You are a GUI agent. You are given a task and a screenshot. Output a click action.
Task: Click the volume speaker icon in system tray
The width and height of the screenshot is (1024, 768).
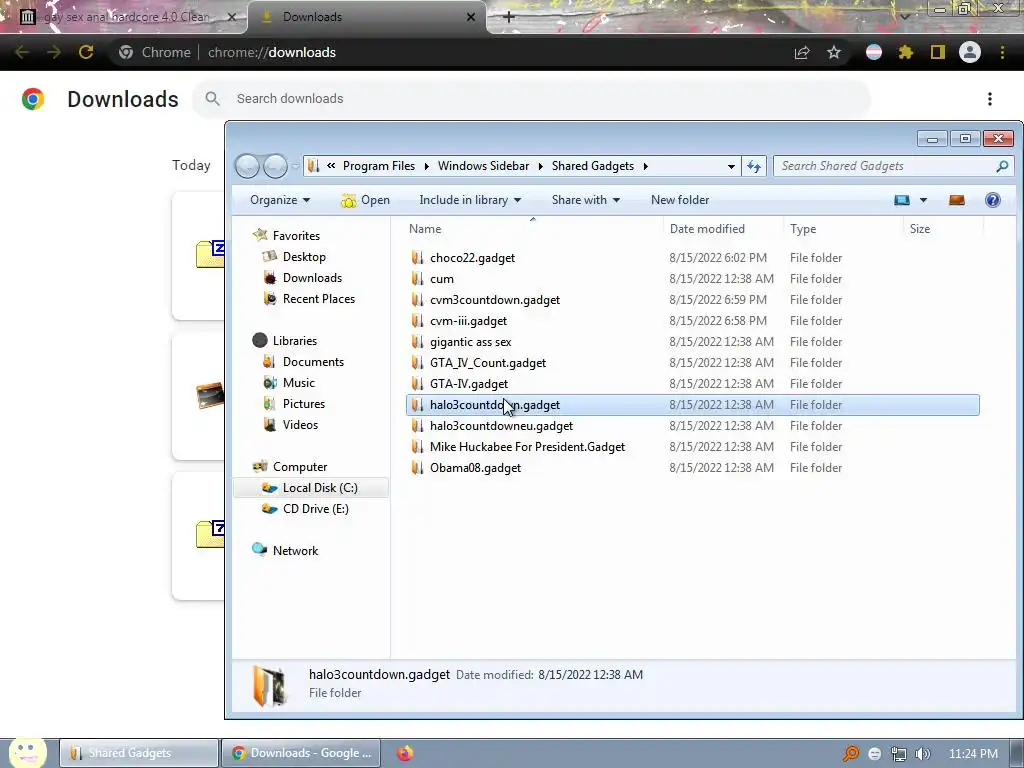coord(923,754)
